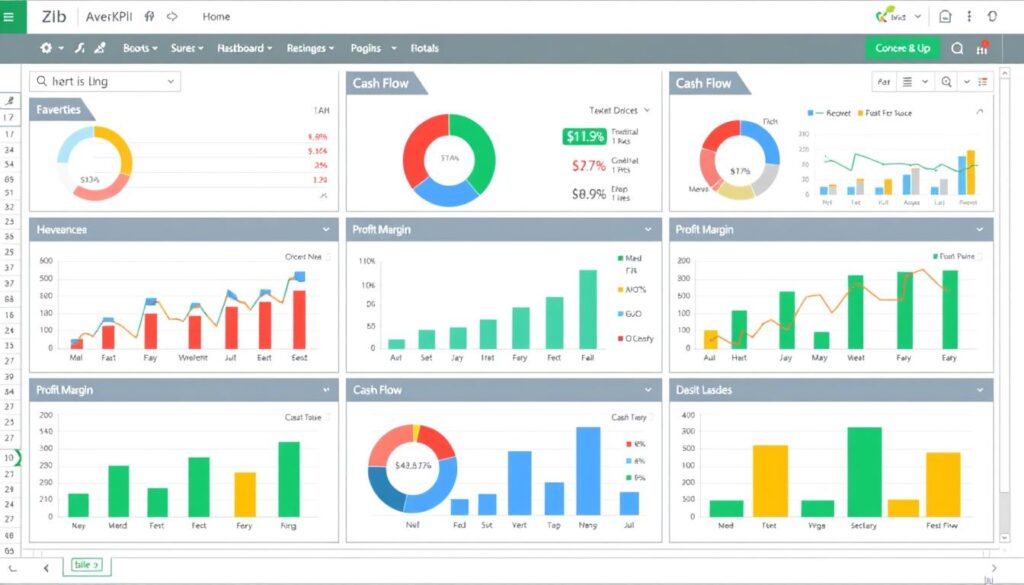Screen dimensions: 1024x585
Task: Click the hamburger menu icon at top left
Action: point(9,16)
